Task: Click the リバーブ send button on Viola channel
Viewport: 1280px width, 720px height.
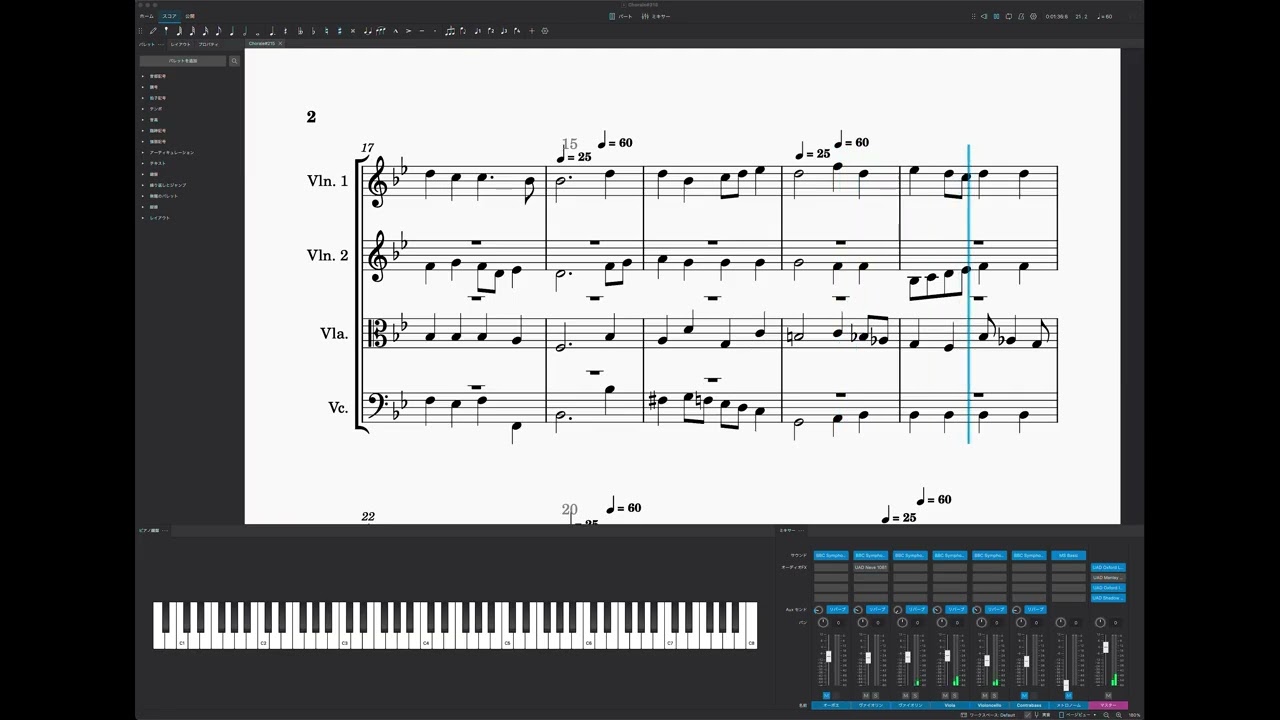Action: coord(956,609)
